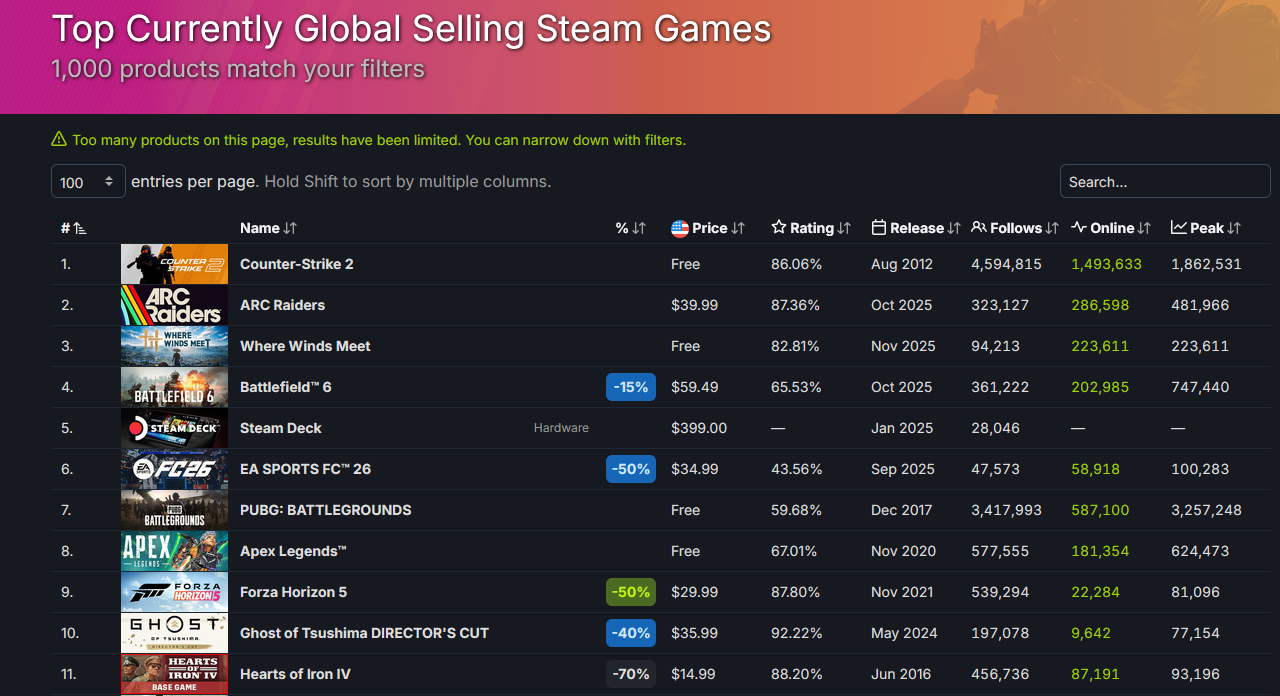Viewport: 1280px width, 696px height.
Task: Click follows value 539,294
Action: coord(1000,592)
